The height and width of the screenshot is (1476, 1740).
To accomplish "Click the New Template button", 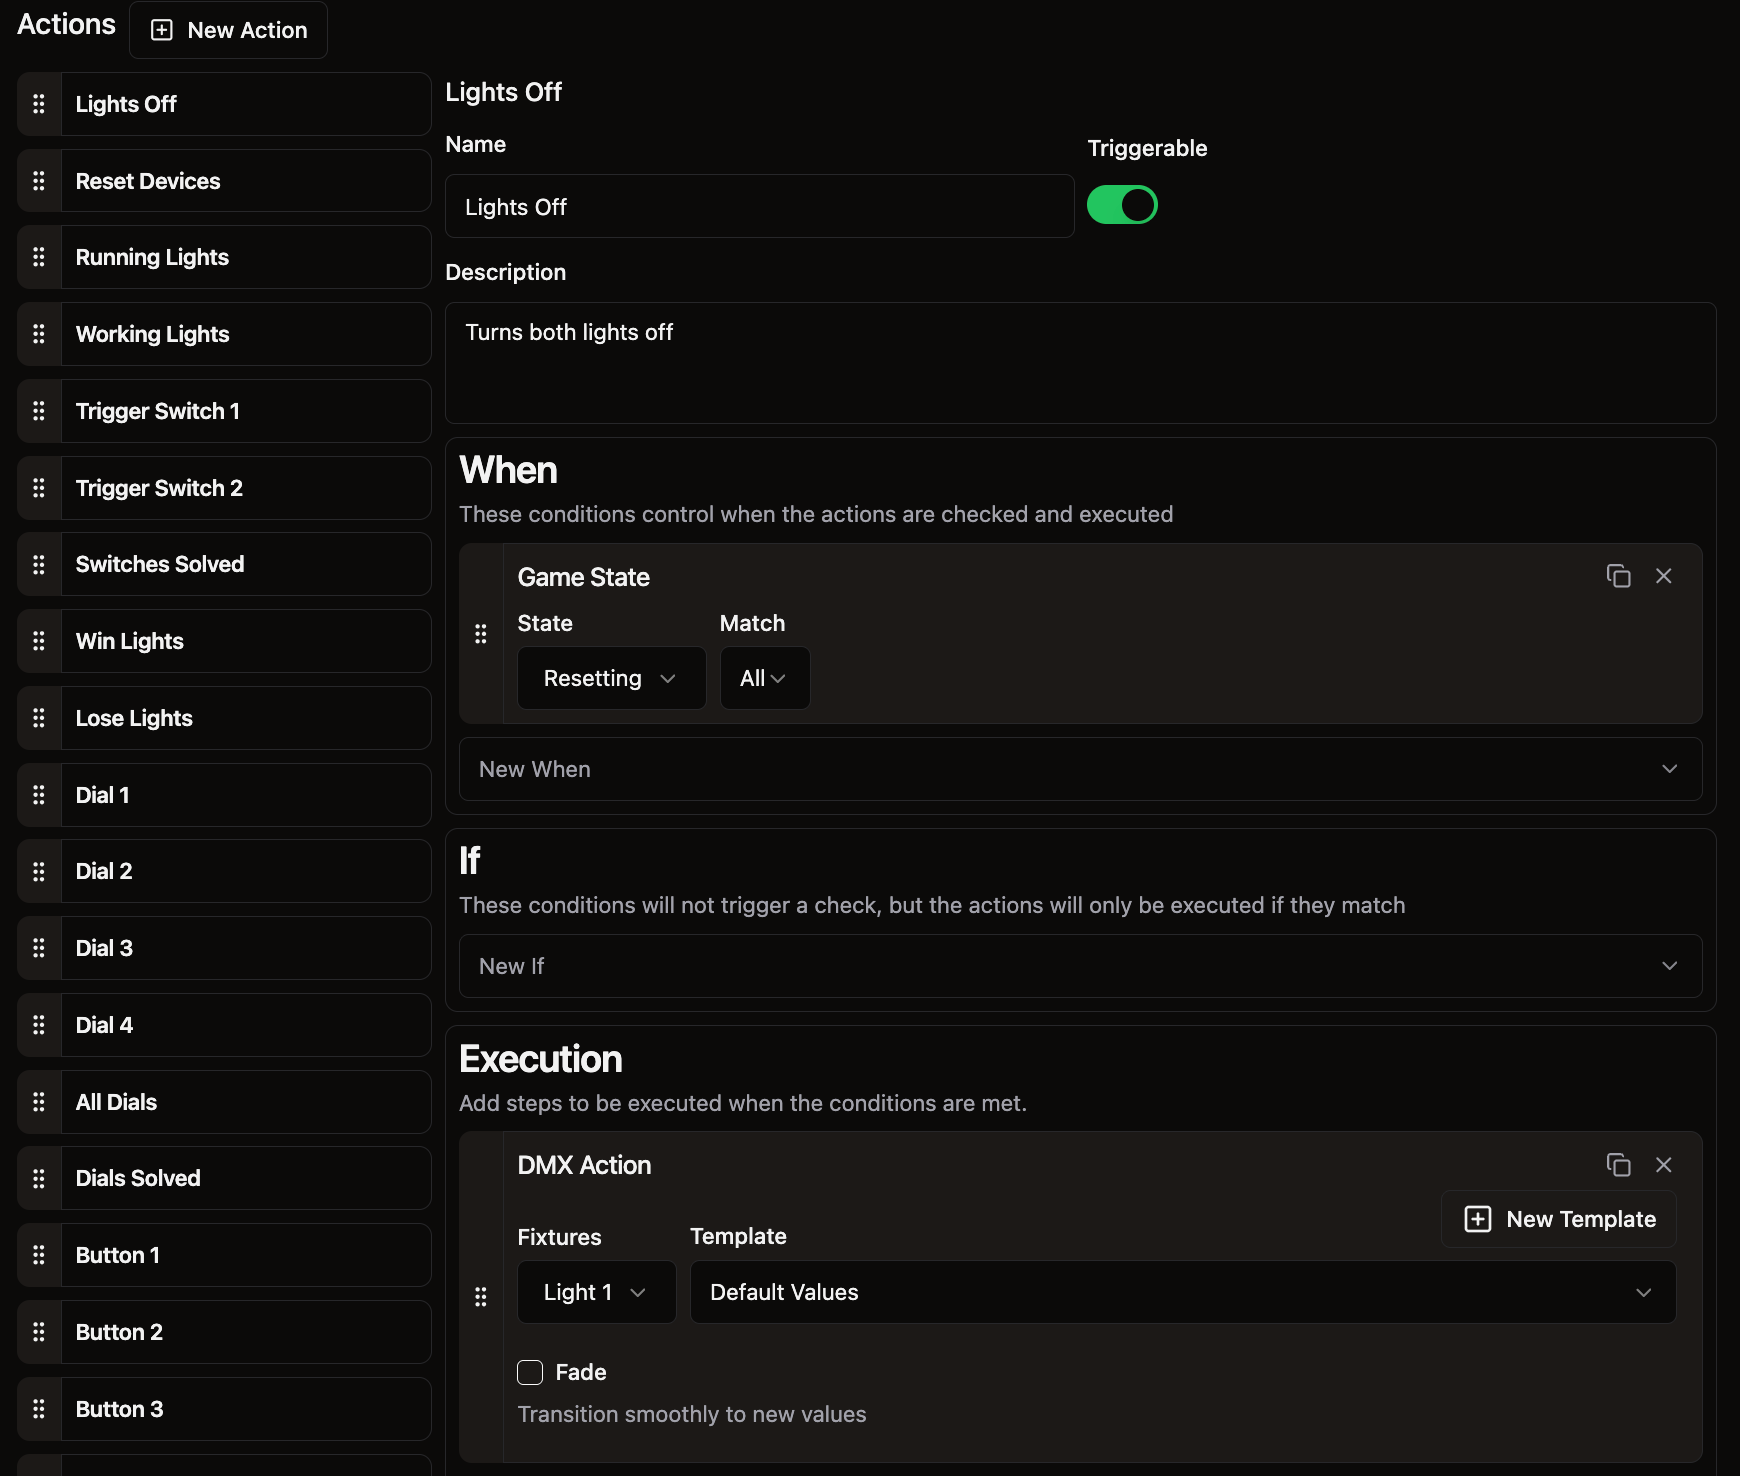I will pos(1559,1219).
